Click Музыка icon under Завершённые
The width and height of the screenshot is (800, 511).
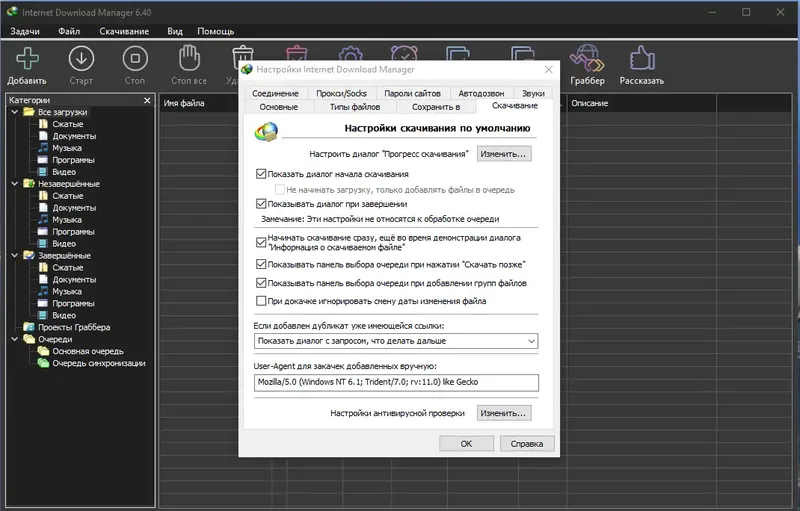click(43, 291)
